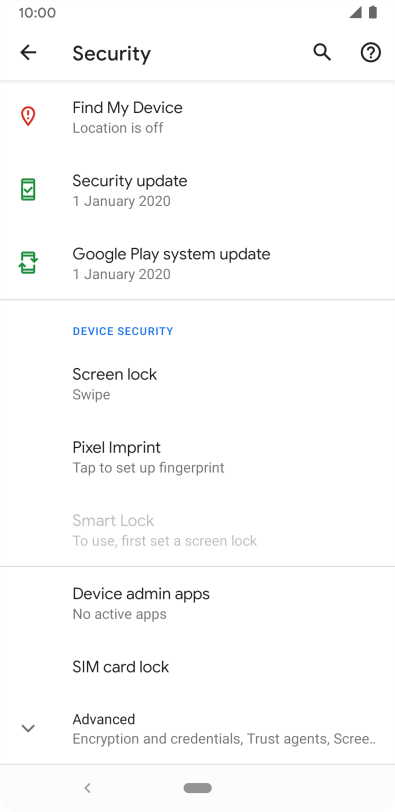Tap the home pill in navigation bar
395x812 pixels.
(197, 788)
